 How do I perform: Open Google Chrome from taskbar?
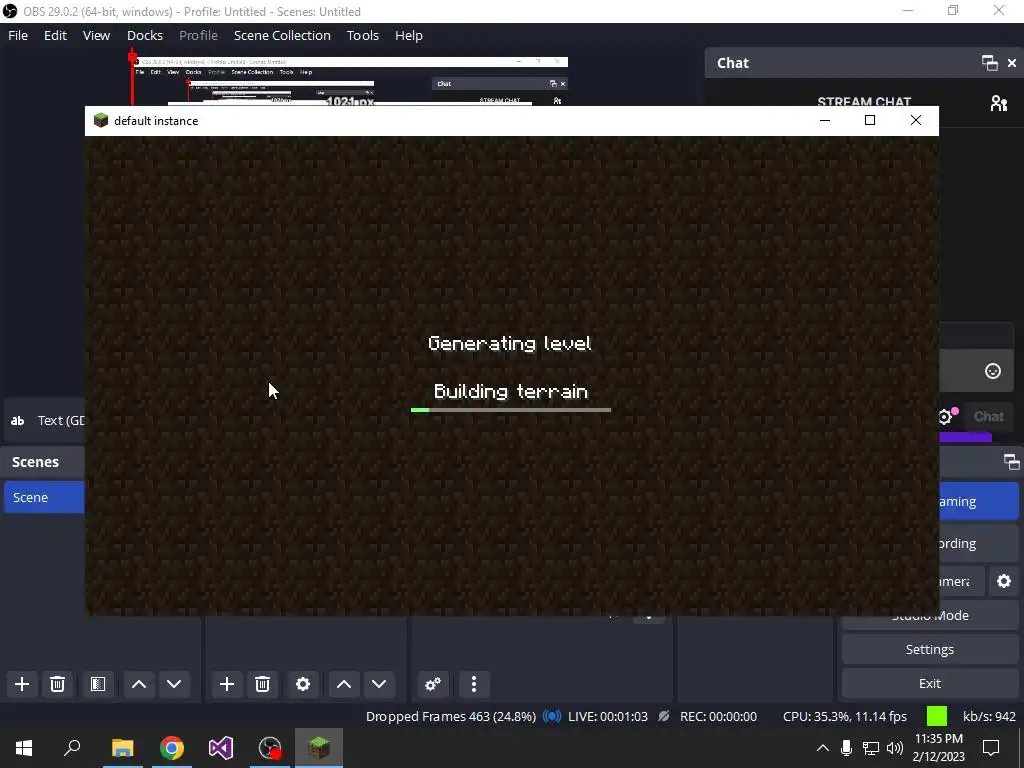click(x=172, y=748)
